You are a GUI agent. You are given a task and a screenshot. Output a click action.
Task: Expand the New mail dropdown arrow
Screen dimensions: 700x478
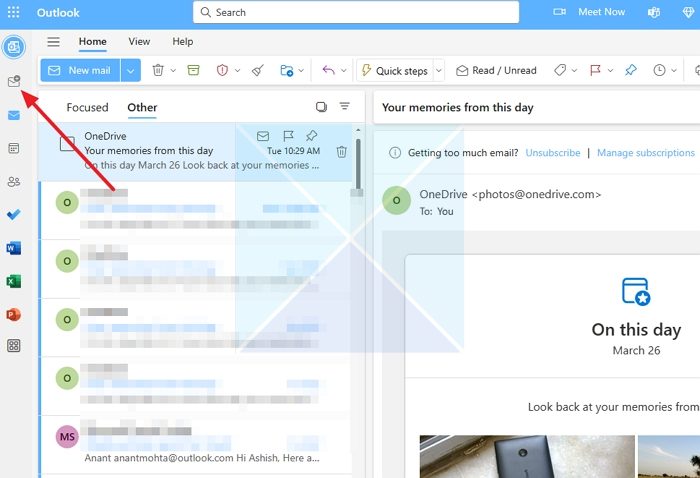(x=130, y=71)
